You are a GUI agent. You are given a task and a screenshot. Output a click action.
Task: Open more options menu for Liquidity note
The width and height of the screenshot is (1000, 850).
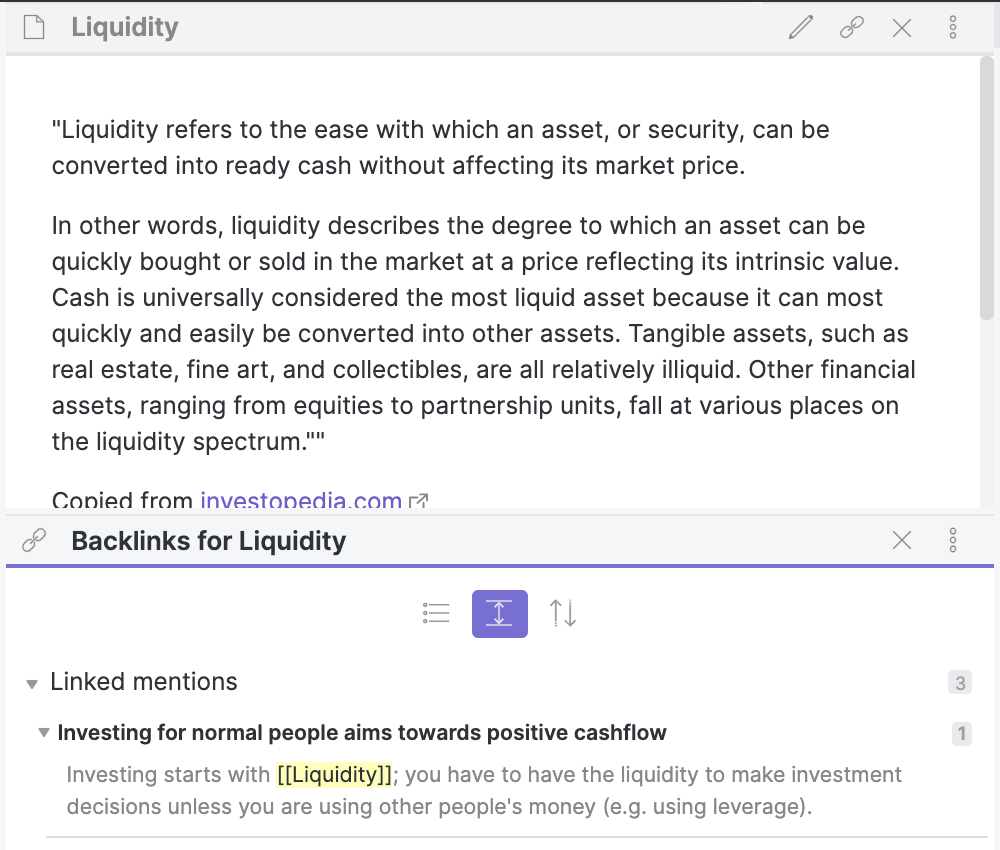[953, 27]
